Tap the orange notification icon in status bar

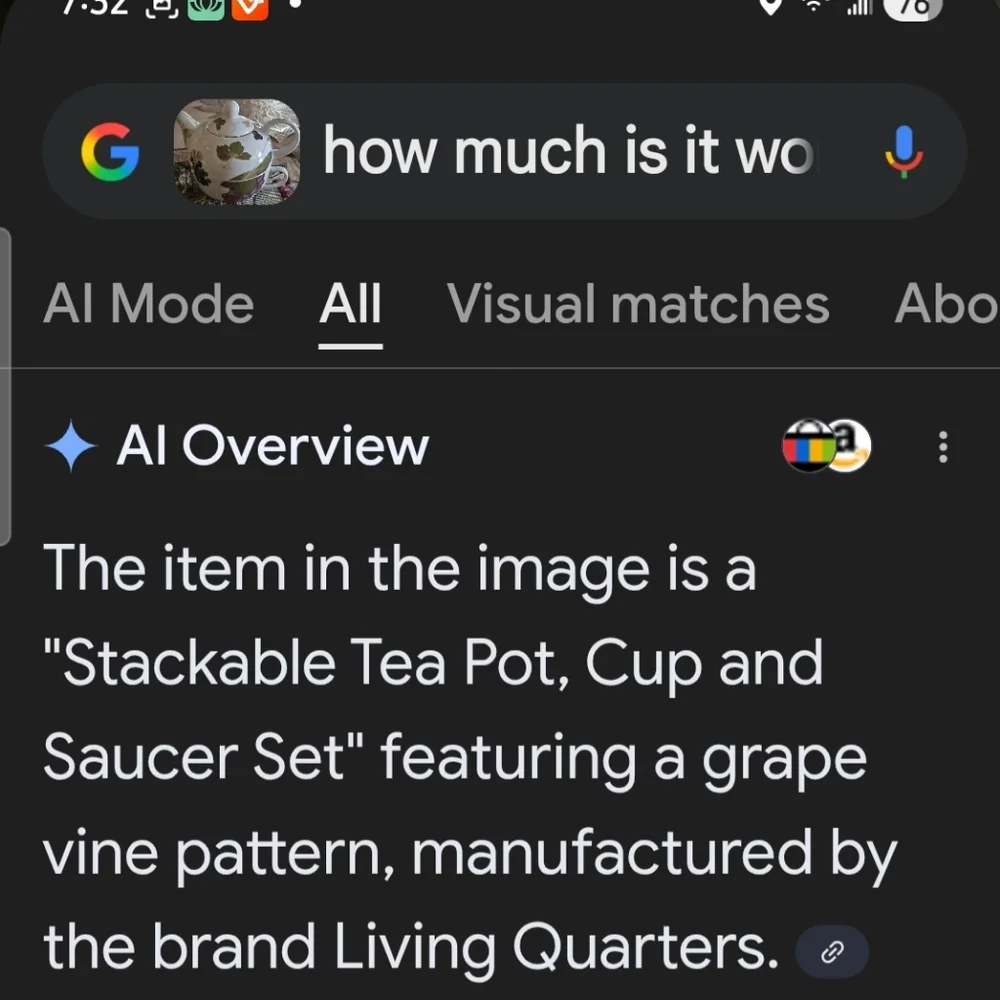(249, 8)
